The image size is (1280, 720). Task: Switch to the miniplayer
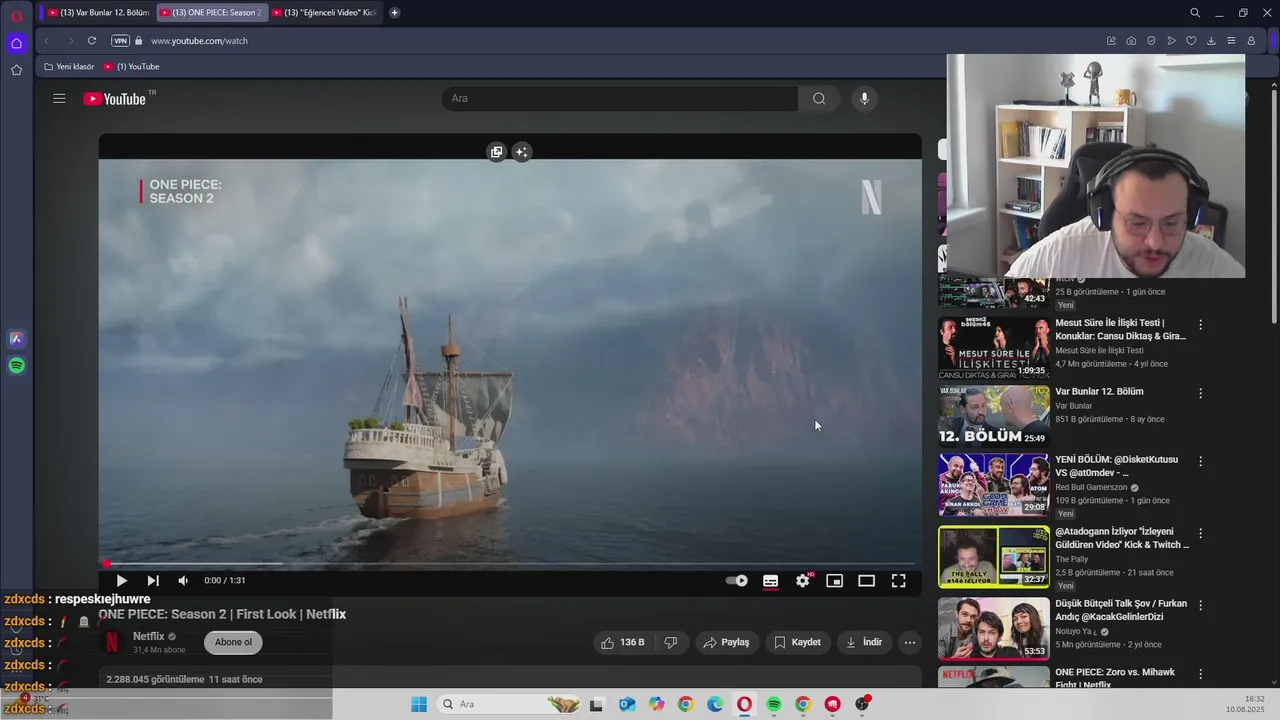point(835,581)
